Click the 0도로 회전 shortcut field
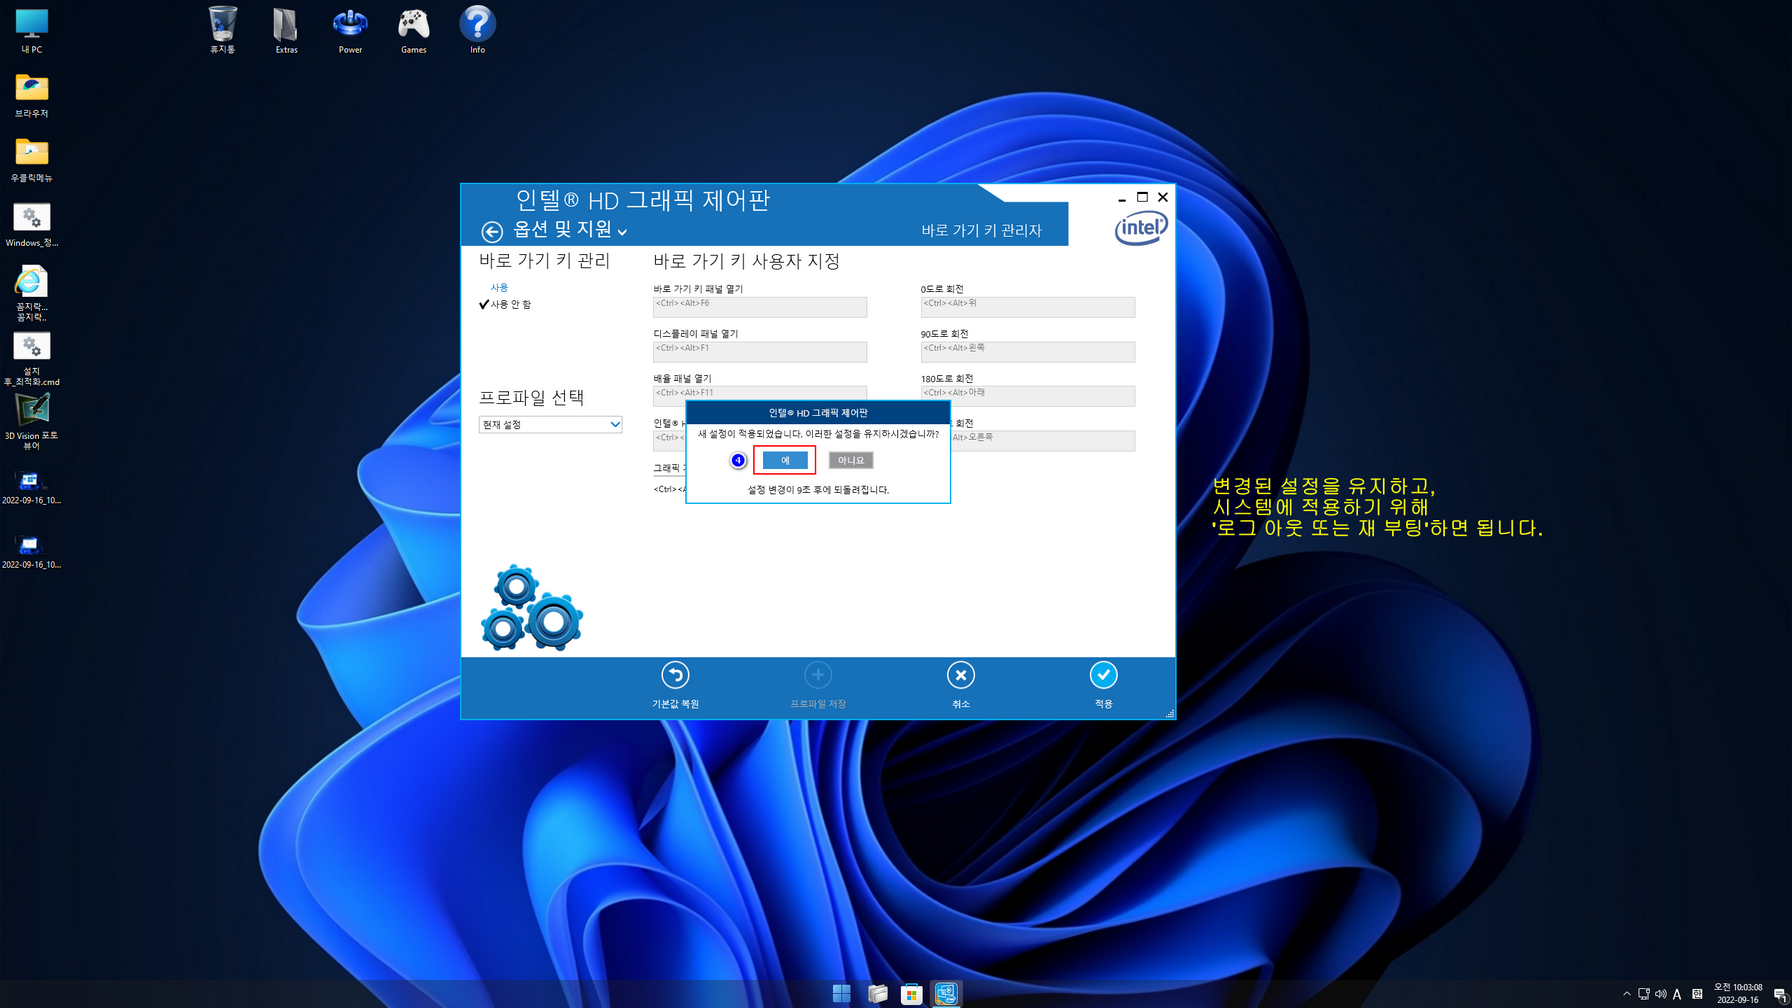1792x1008 pixels. tap(1028, 307)
